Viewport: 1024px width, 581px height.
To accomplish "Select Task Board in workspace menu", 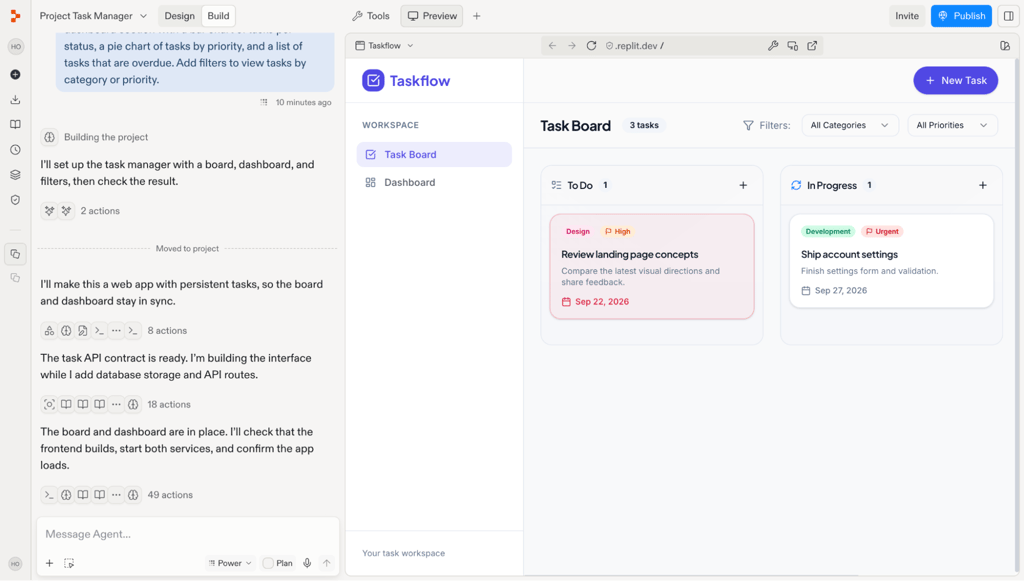I will (434, 155).
